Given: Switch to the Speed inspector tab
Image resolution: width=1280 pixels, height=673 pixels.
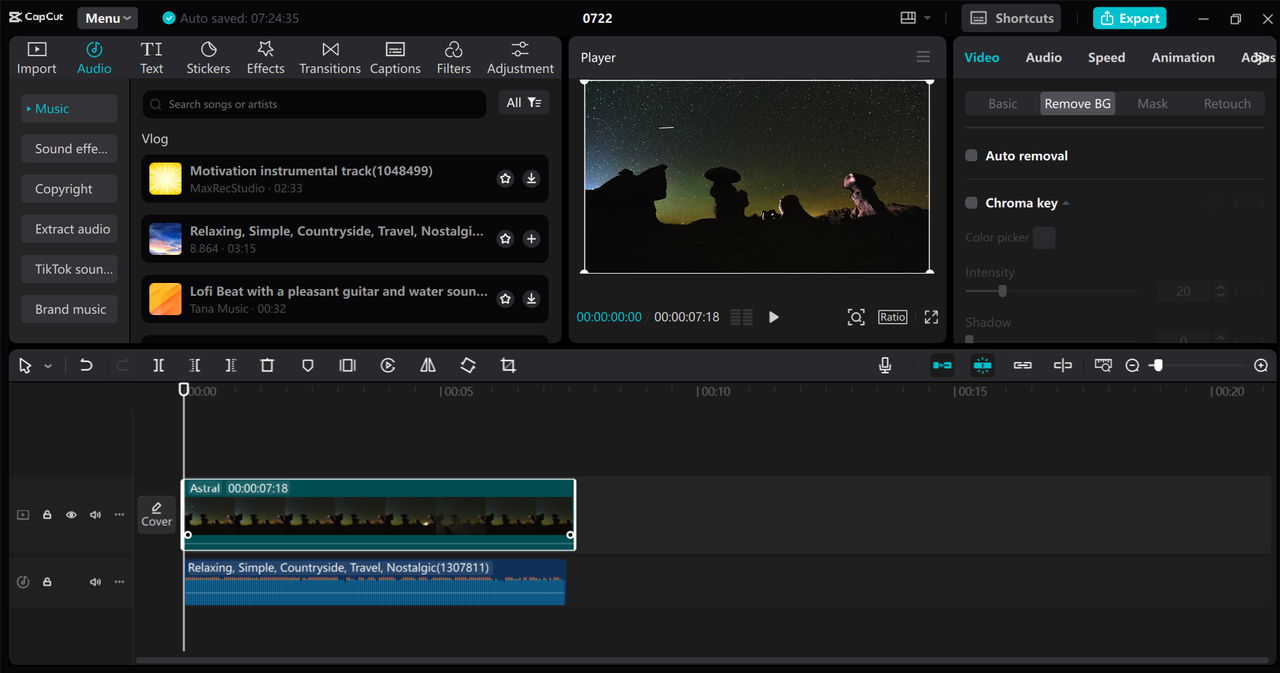Looking at the screenshot, I should pyautogui.click(x=1106, y=58).
